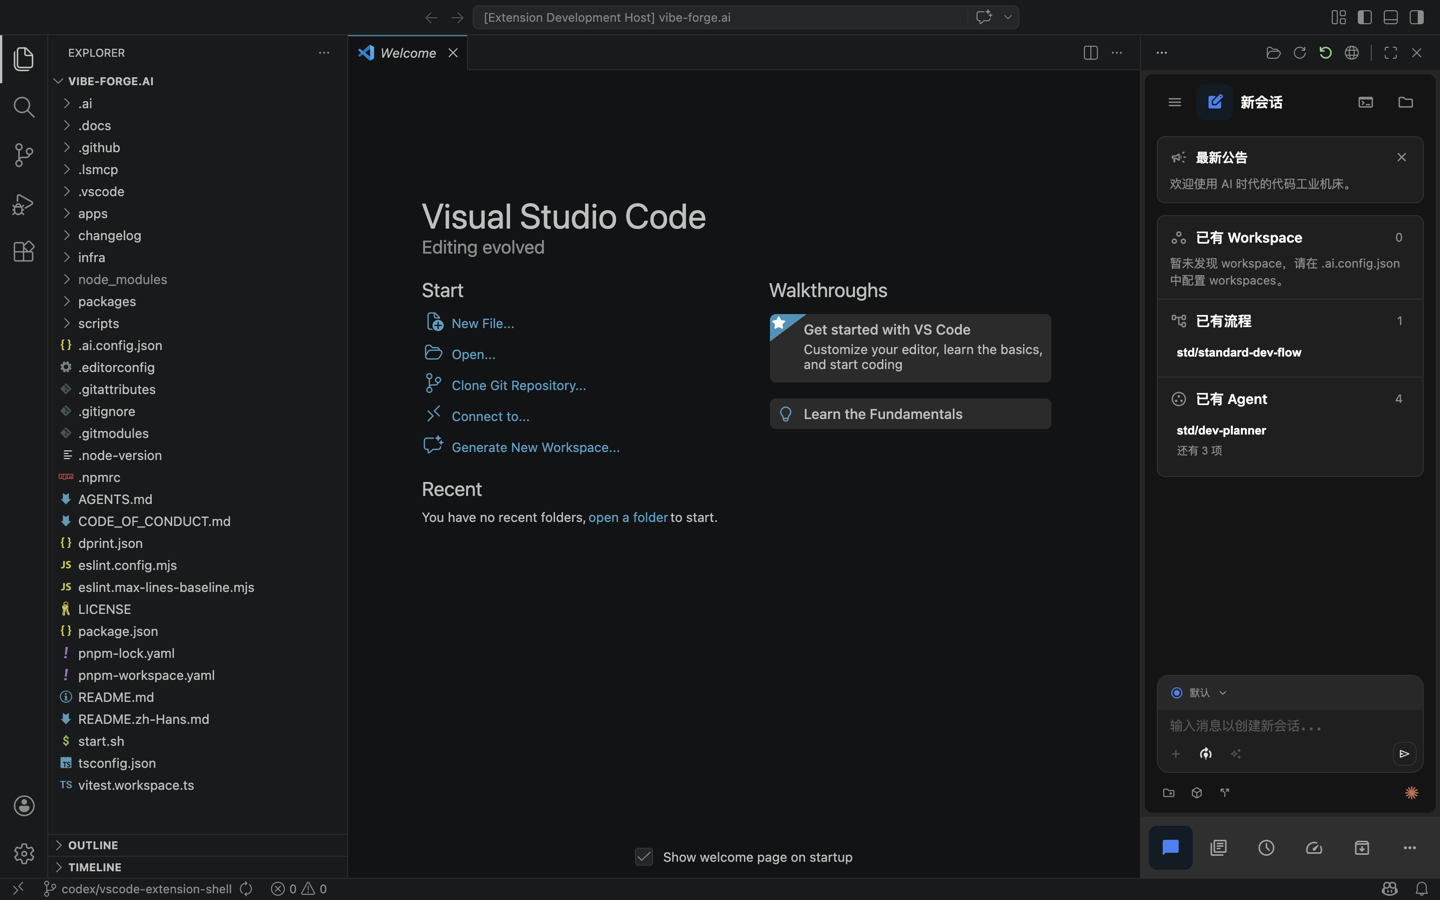
Task: Click the fullscreen icon in panel toolbar
Action: [x=1391, y=53]
